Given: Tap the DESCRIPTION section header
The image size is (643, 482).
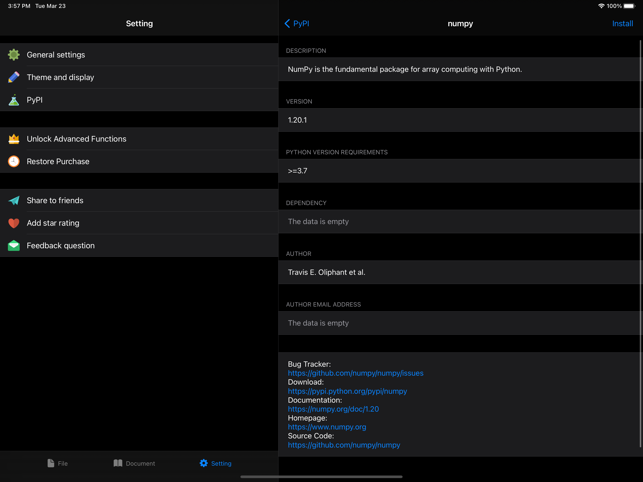Looking at the screenshot, I should pos(306,50).
